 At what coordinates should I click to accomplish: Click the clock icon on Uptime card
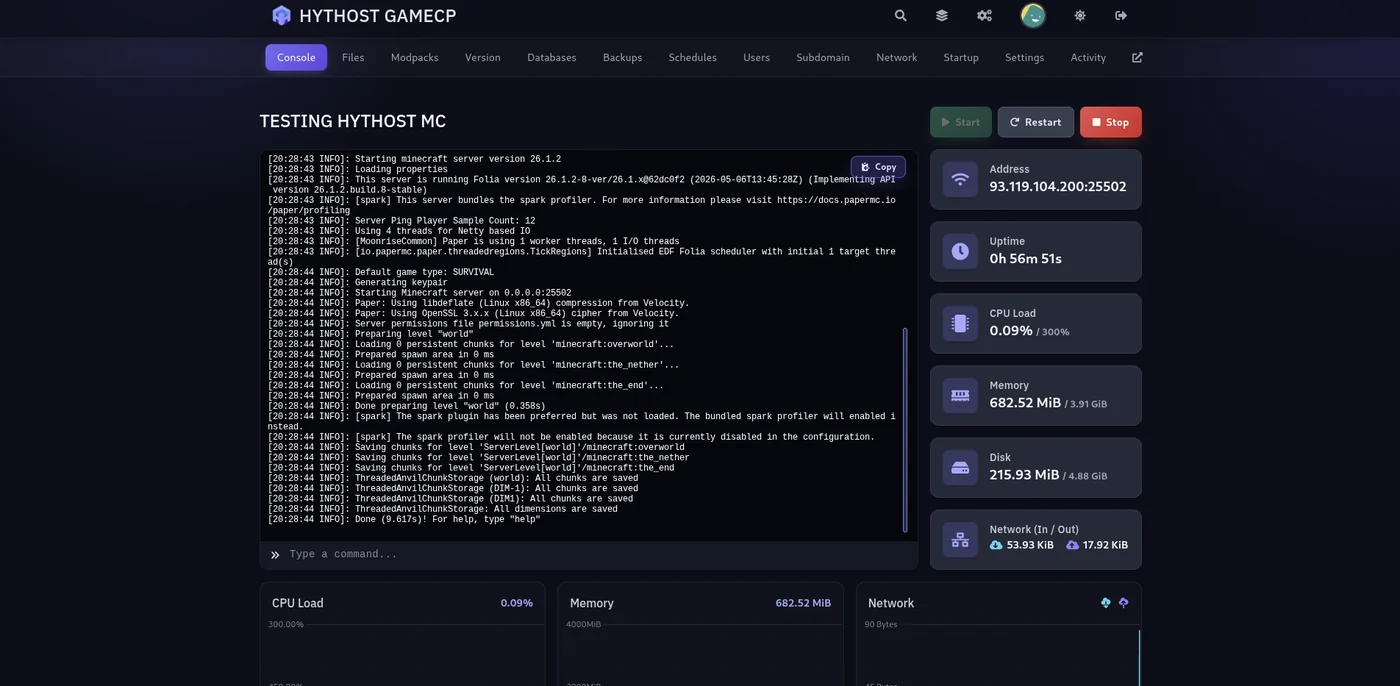click(x=960, y=251)
